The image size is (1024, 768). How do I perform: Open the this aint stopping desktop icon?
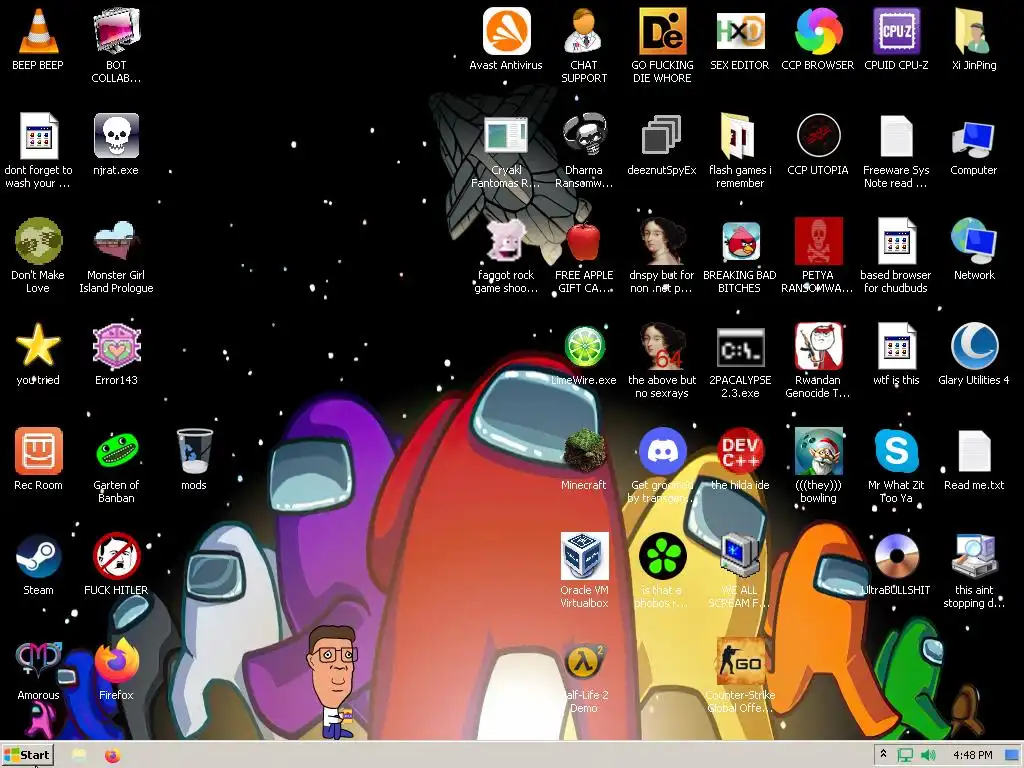[974, 556]
